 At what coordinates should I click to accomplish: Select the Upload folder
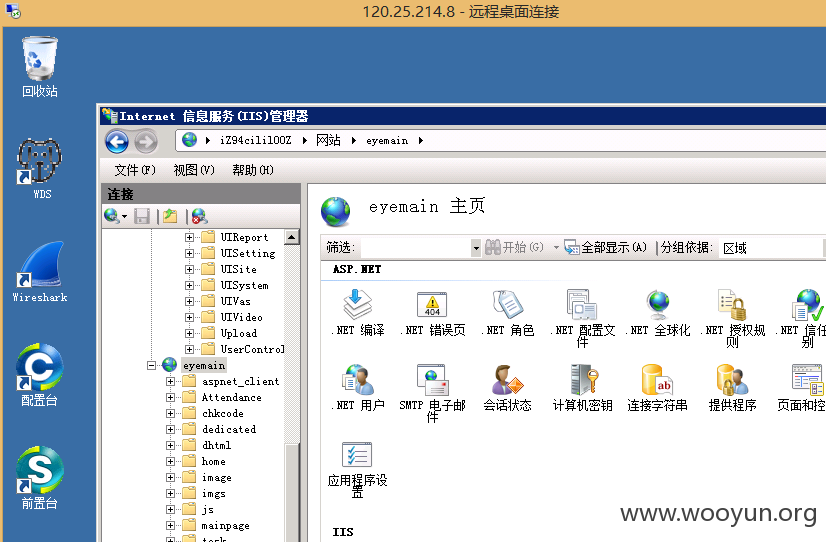point(239,333)
